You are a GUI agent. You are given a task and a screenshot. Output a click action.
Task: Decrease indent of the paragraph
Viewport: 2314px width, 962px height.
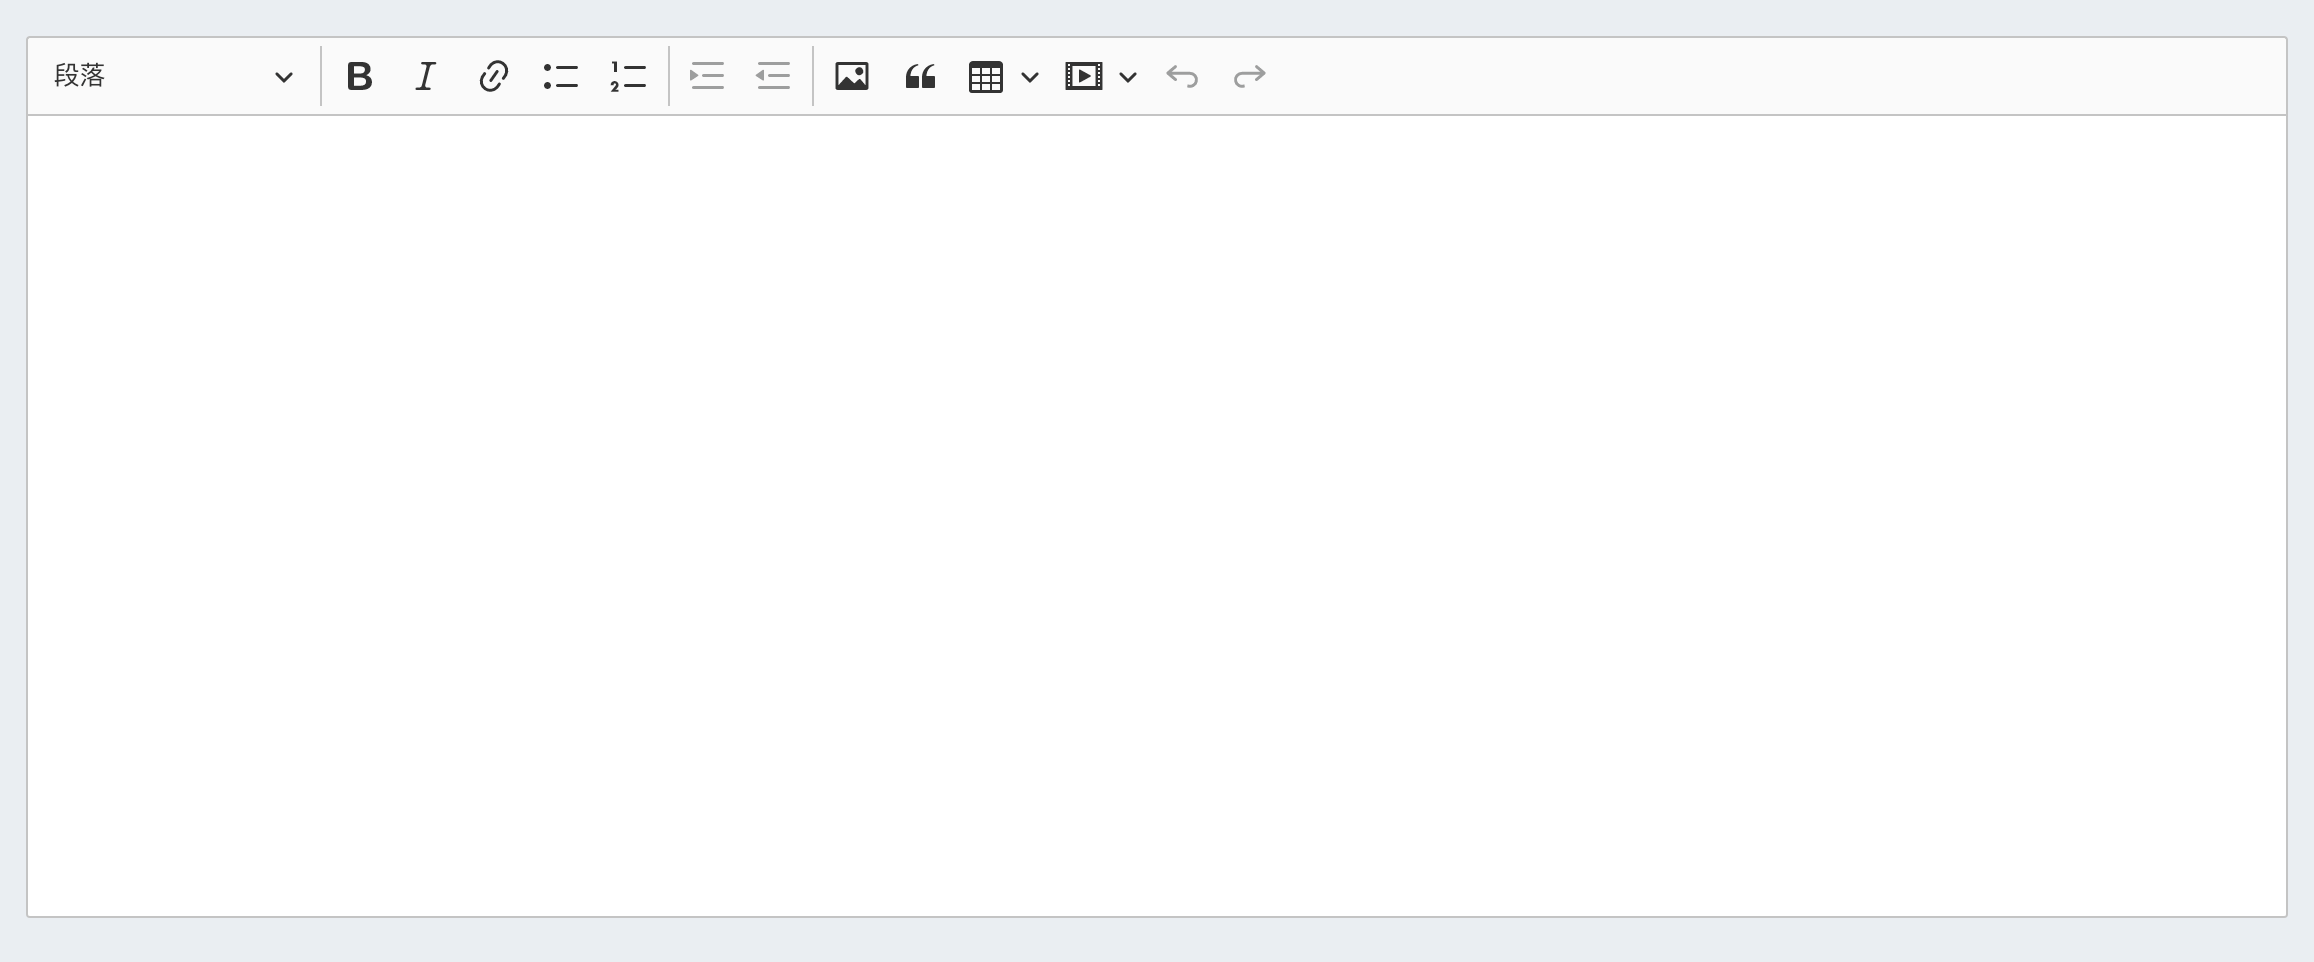(x=773, y=76)
